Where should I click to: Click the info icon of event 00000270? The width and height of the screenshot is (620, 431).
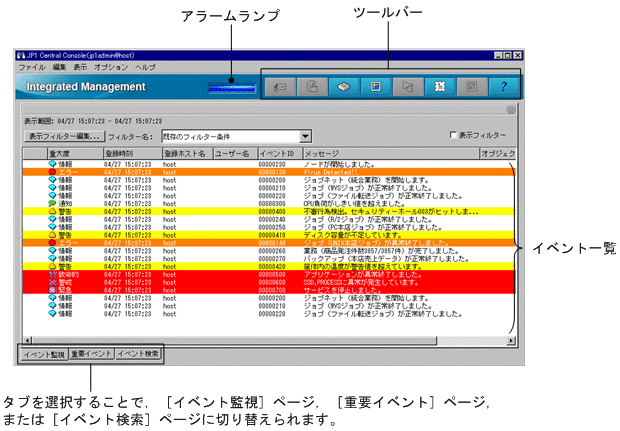(x=52, y=259)
